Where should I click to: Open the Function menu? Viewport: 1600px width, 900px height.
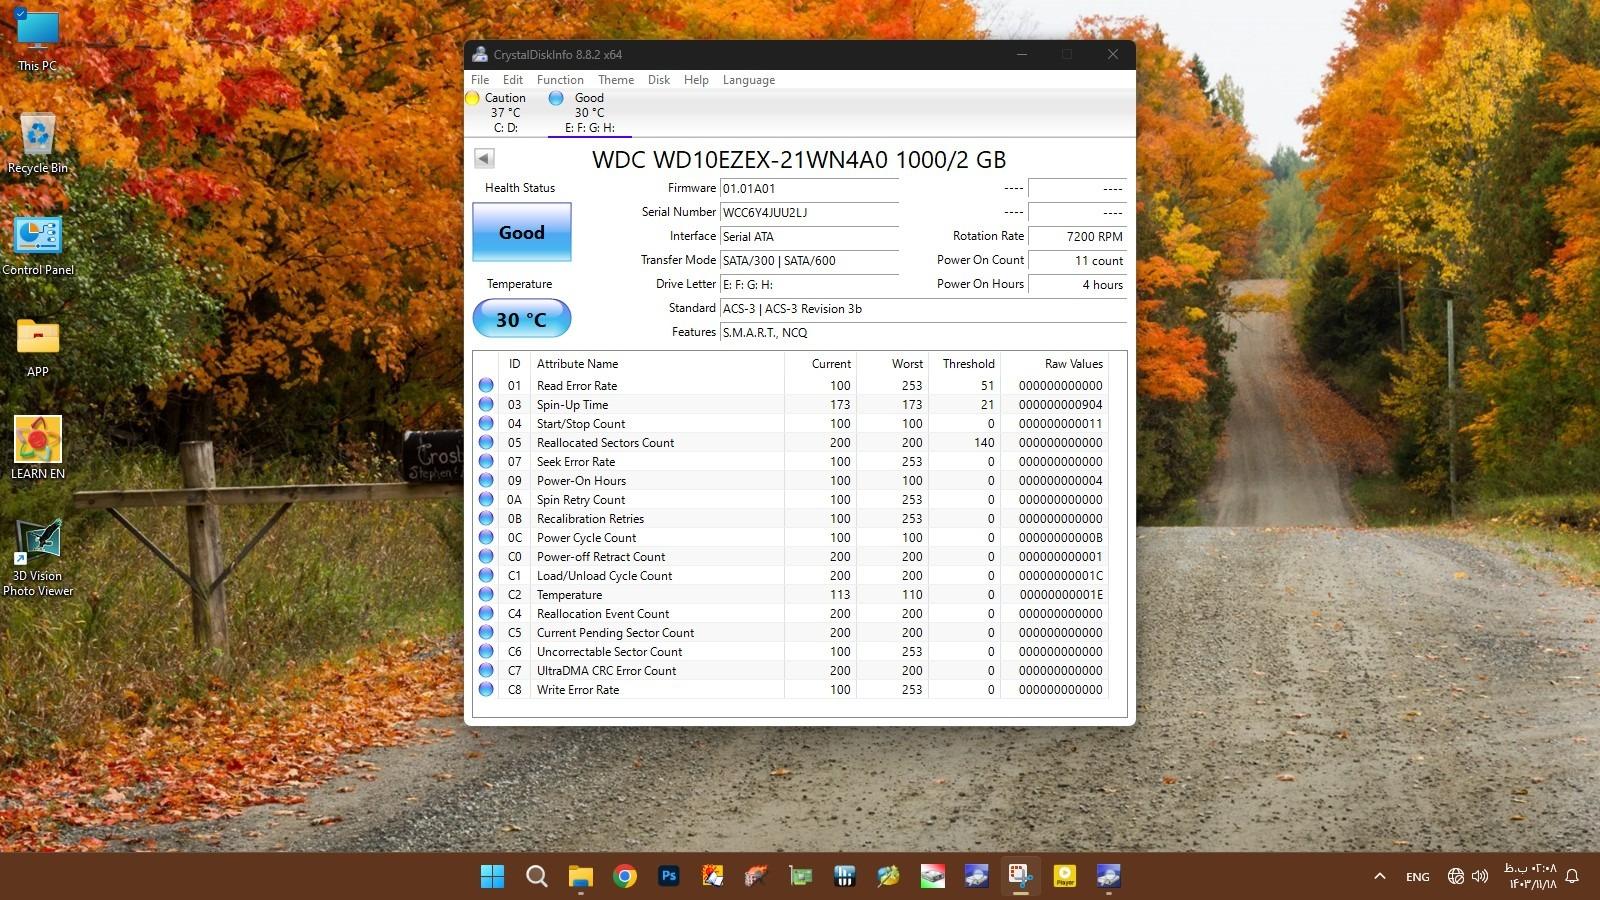pos(559,80)
